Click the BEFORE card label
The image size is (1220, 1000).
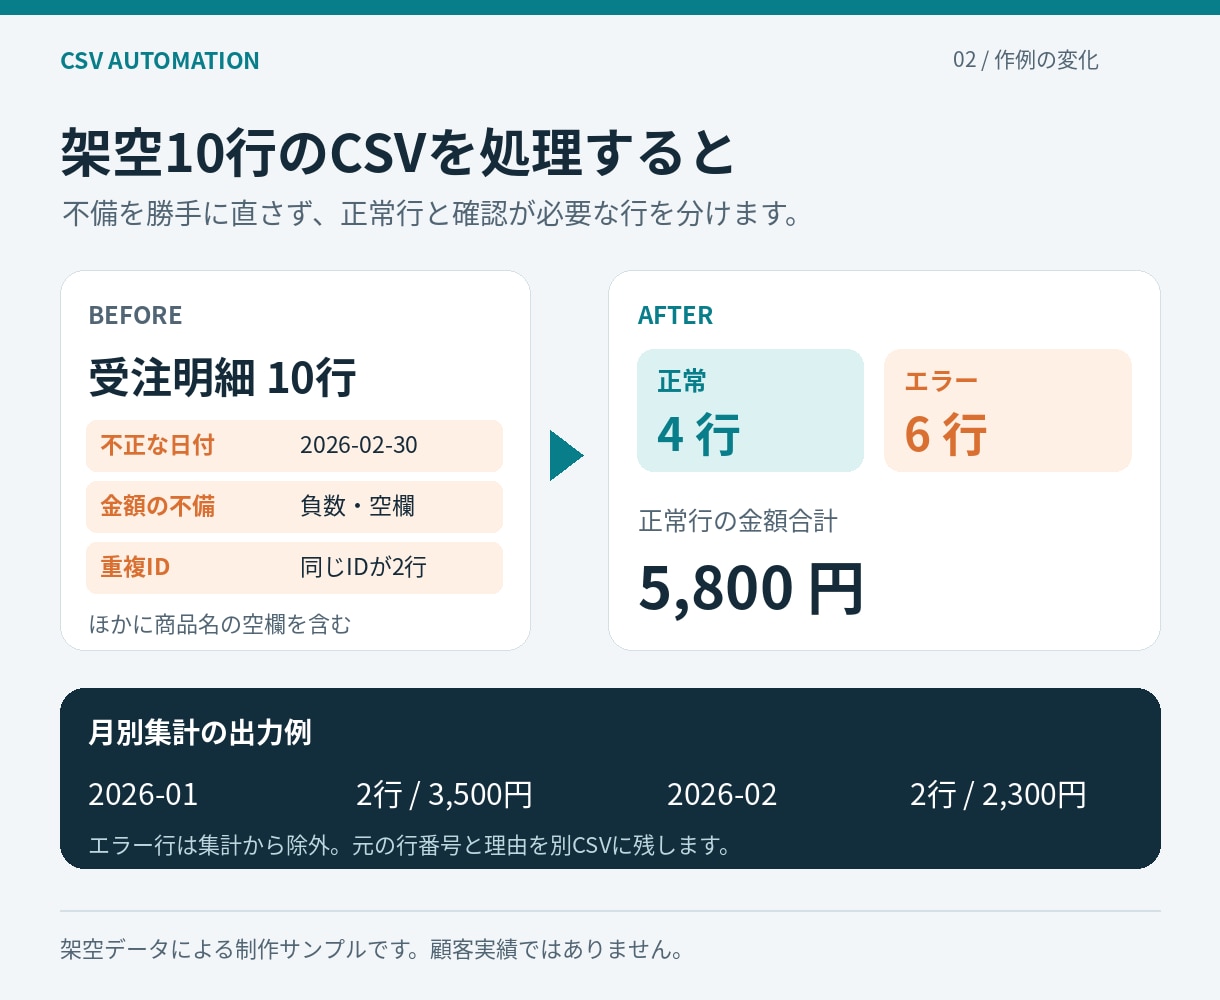(135, 315)
